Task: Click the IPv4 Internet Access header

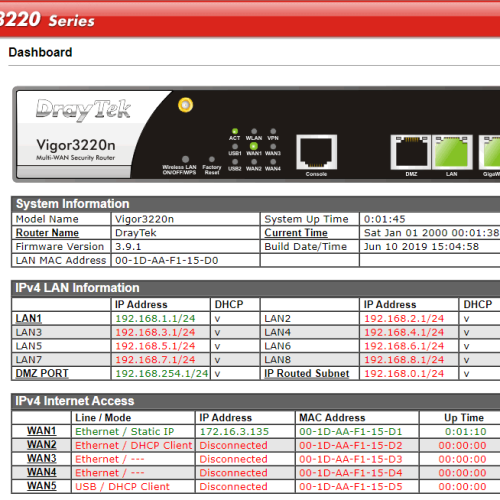Action: 256,401
